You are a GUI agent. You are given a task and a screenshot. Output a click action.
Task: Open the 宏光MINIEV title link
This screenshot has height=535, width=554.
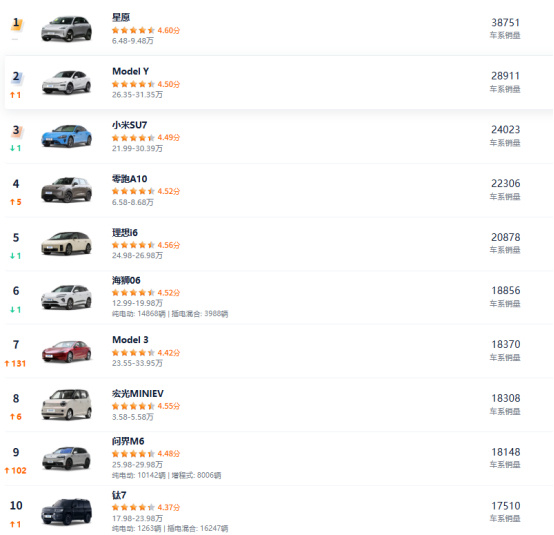tap(138, 394)
